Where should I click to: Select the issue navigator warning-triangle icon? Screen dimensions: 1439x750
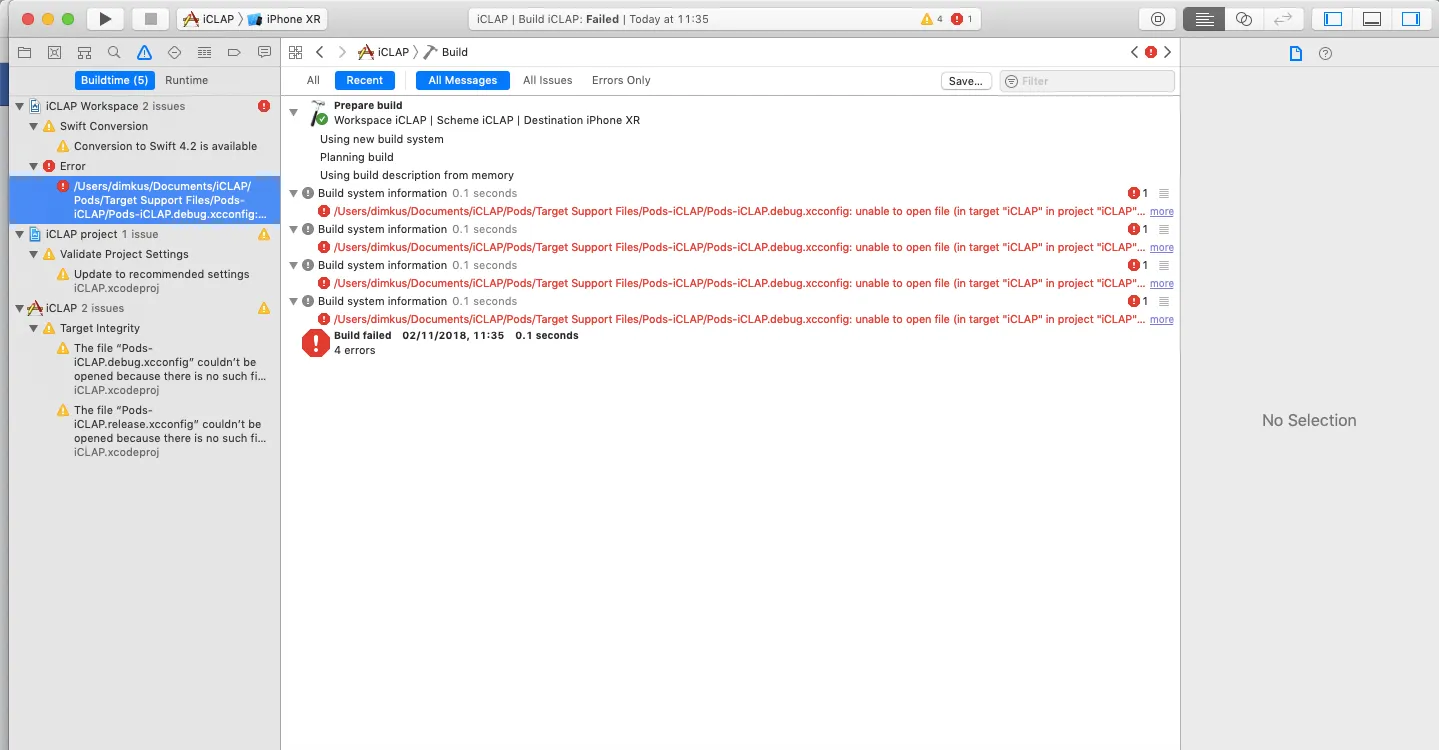point(144,52)
